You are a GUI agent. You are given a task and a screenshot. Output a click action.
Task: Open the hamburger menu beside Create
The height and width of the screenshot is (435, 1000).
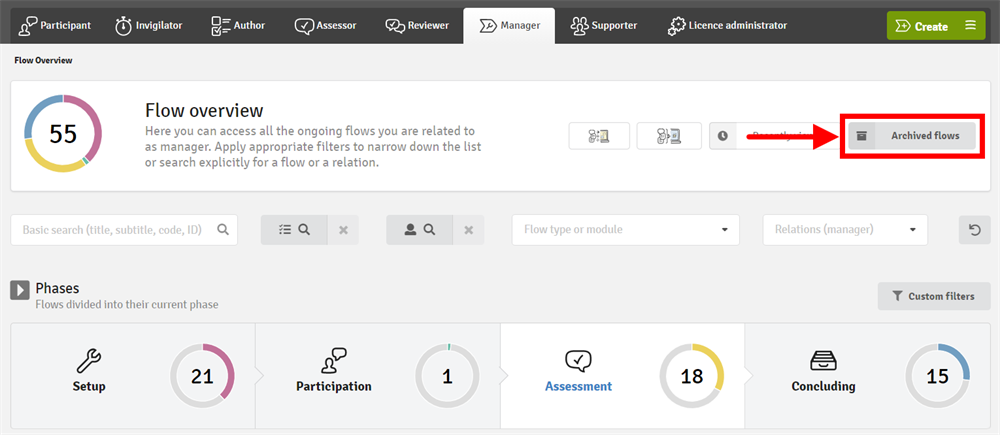[x=969, y=26]
